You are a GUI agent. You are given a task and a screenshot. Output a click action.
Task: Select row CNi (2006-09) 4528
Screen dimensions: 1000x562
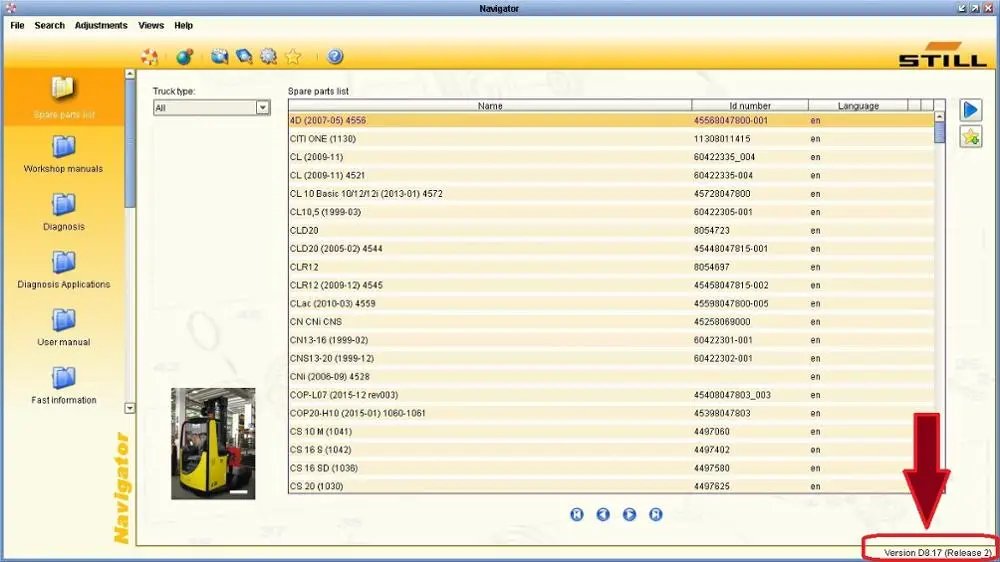[611, 376]
